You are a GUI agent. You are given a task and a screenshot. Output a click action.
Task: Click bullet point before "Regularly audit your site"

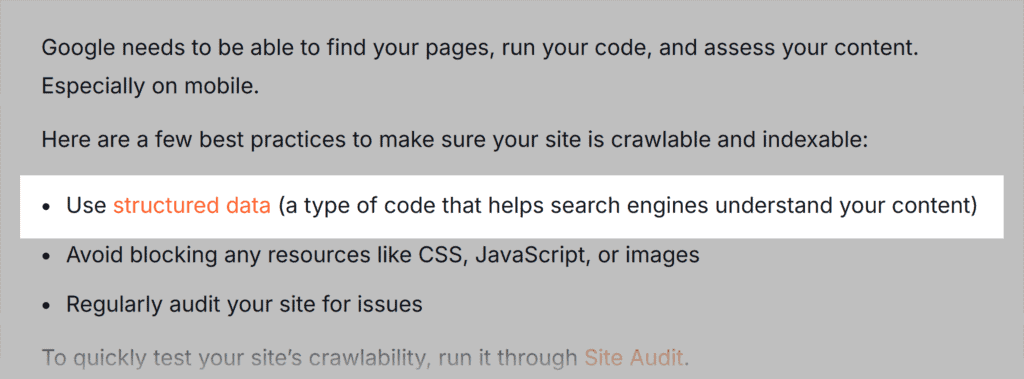[x=46, y=305]
